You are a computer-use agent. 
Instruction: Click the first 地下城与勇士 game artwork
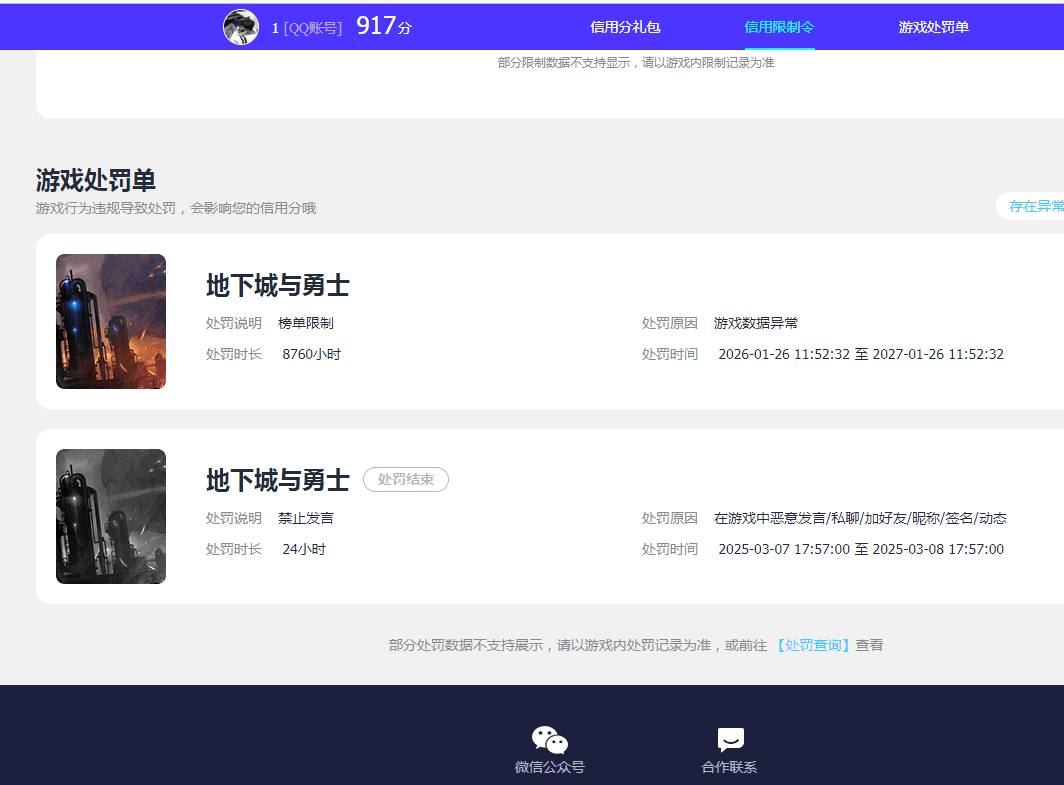pyautogui.click(x=110, y=321)
